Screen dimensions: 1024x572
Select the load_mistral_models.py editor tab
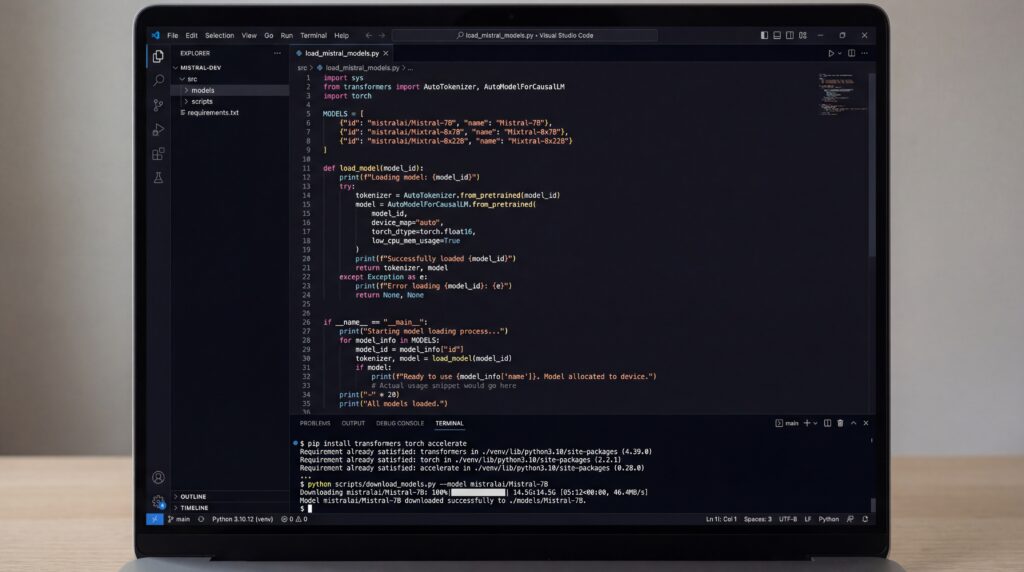[x=342, y=54]
